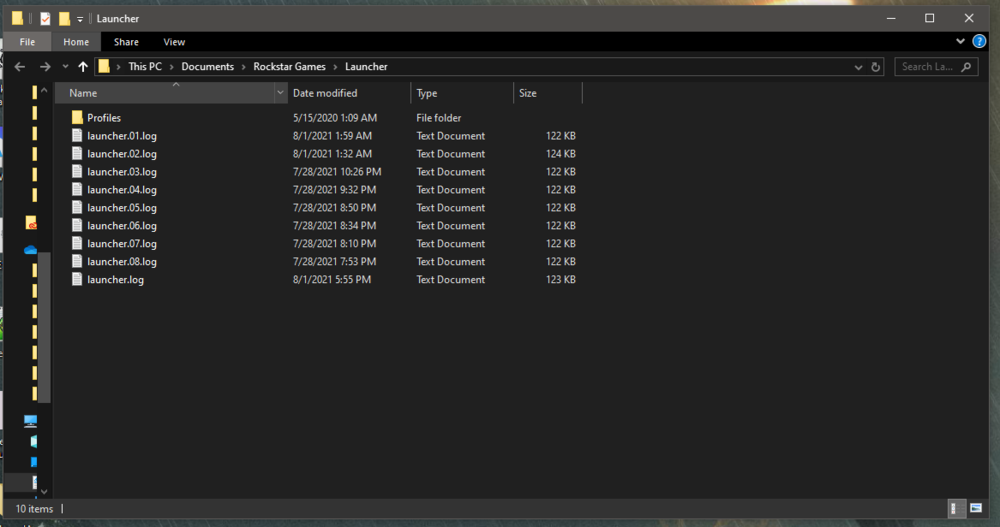
Task: Select the launcher.01.log file icon
Action: pos(77,135)
